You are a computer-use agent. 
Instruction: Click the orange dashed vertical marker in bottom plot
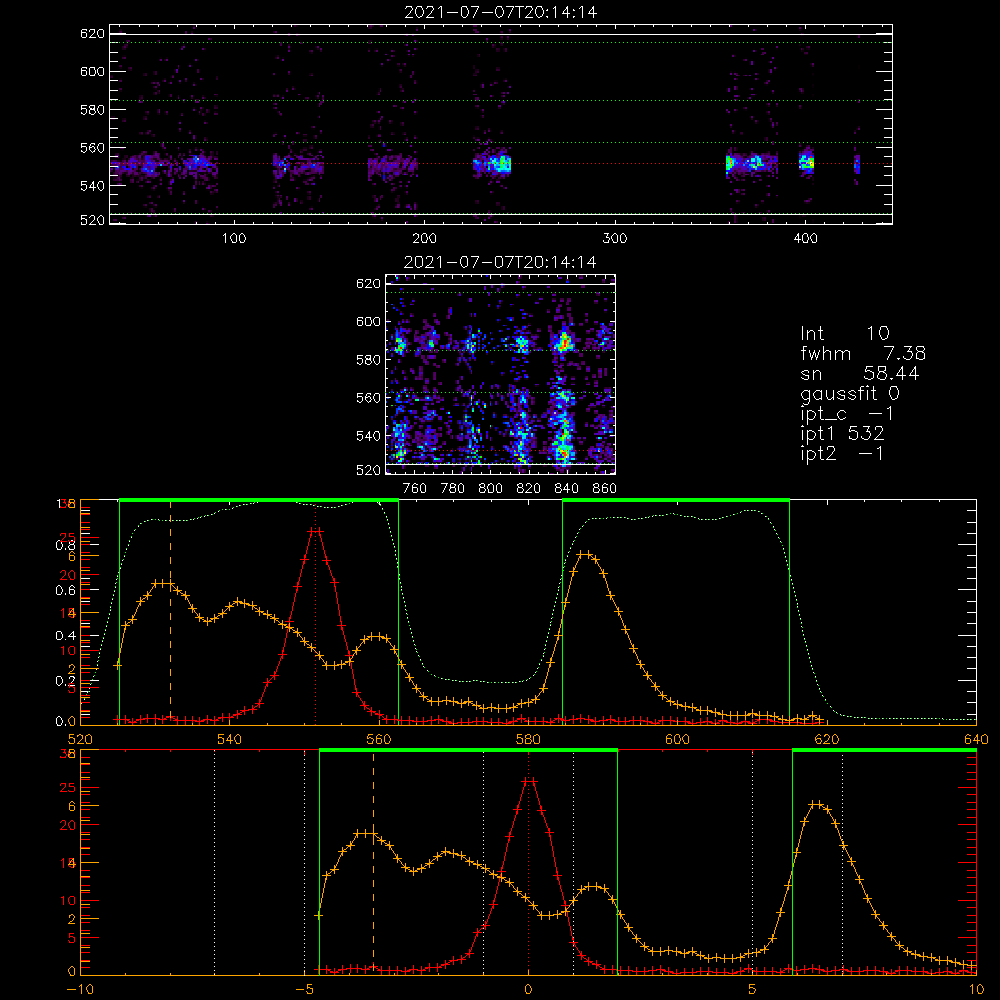coord(373,862)
